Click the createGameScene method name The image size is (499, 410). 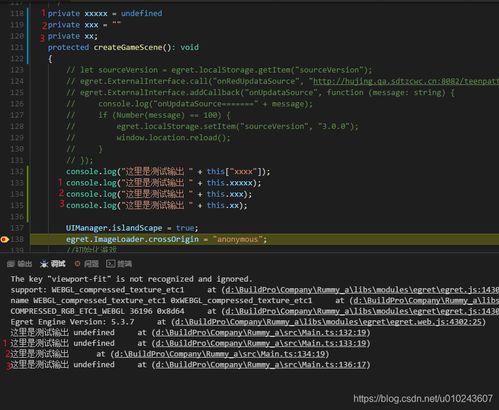tap(128, 47)
